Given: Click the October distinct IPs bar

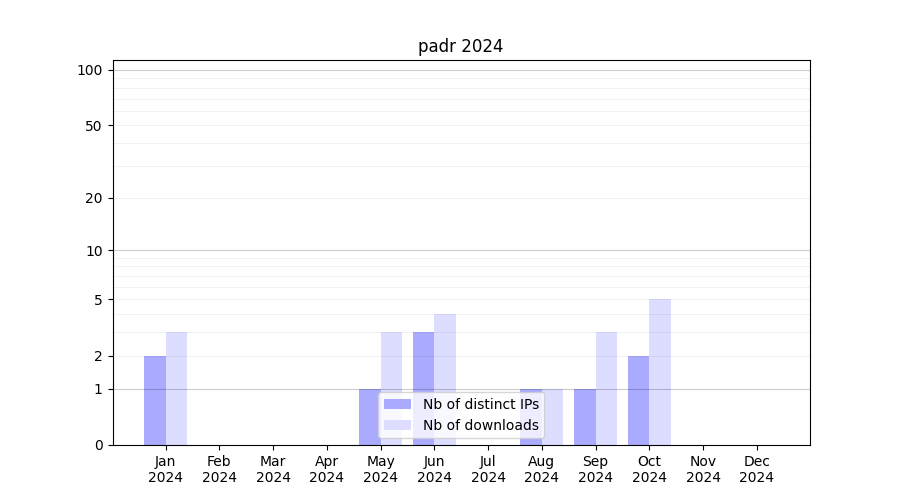Looking at the screenshot, I should pyautogui.click(x=638, y=400).
